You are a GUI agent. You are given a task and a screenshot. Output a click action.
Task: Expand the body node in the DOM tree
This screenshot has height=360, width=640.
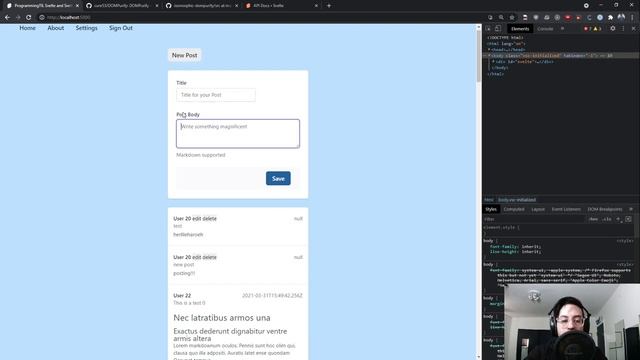489,56
